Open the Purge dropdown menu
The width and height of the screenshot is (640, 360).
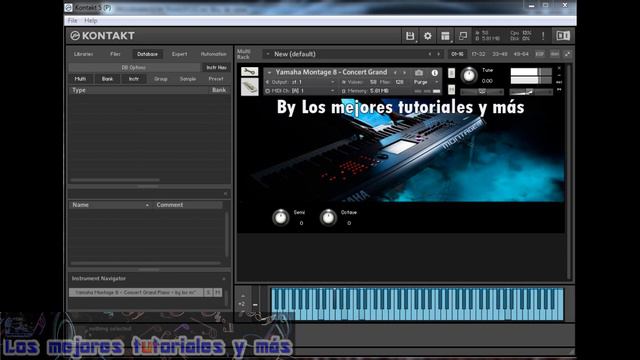tap(426, 82)
